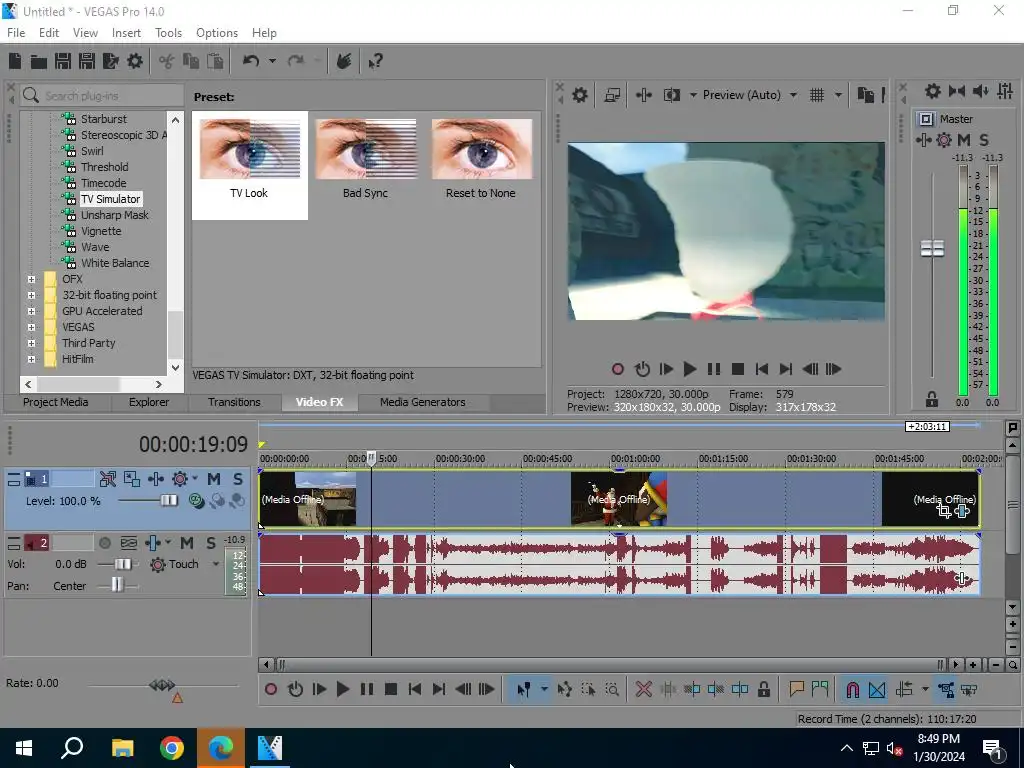Expand the GPU Accelerated folder
Image resolution: width=1024 pixels, height=768 pixels.
pos(31,311)
